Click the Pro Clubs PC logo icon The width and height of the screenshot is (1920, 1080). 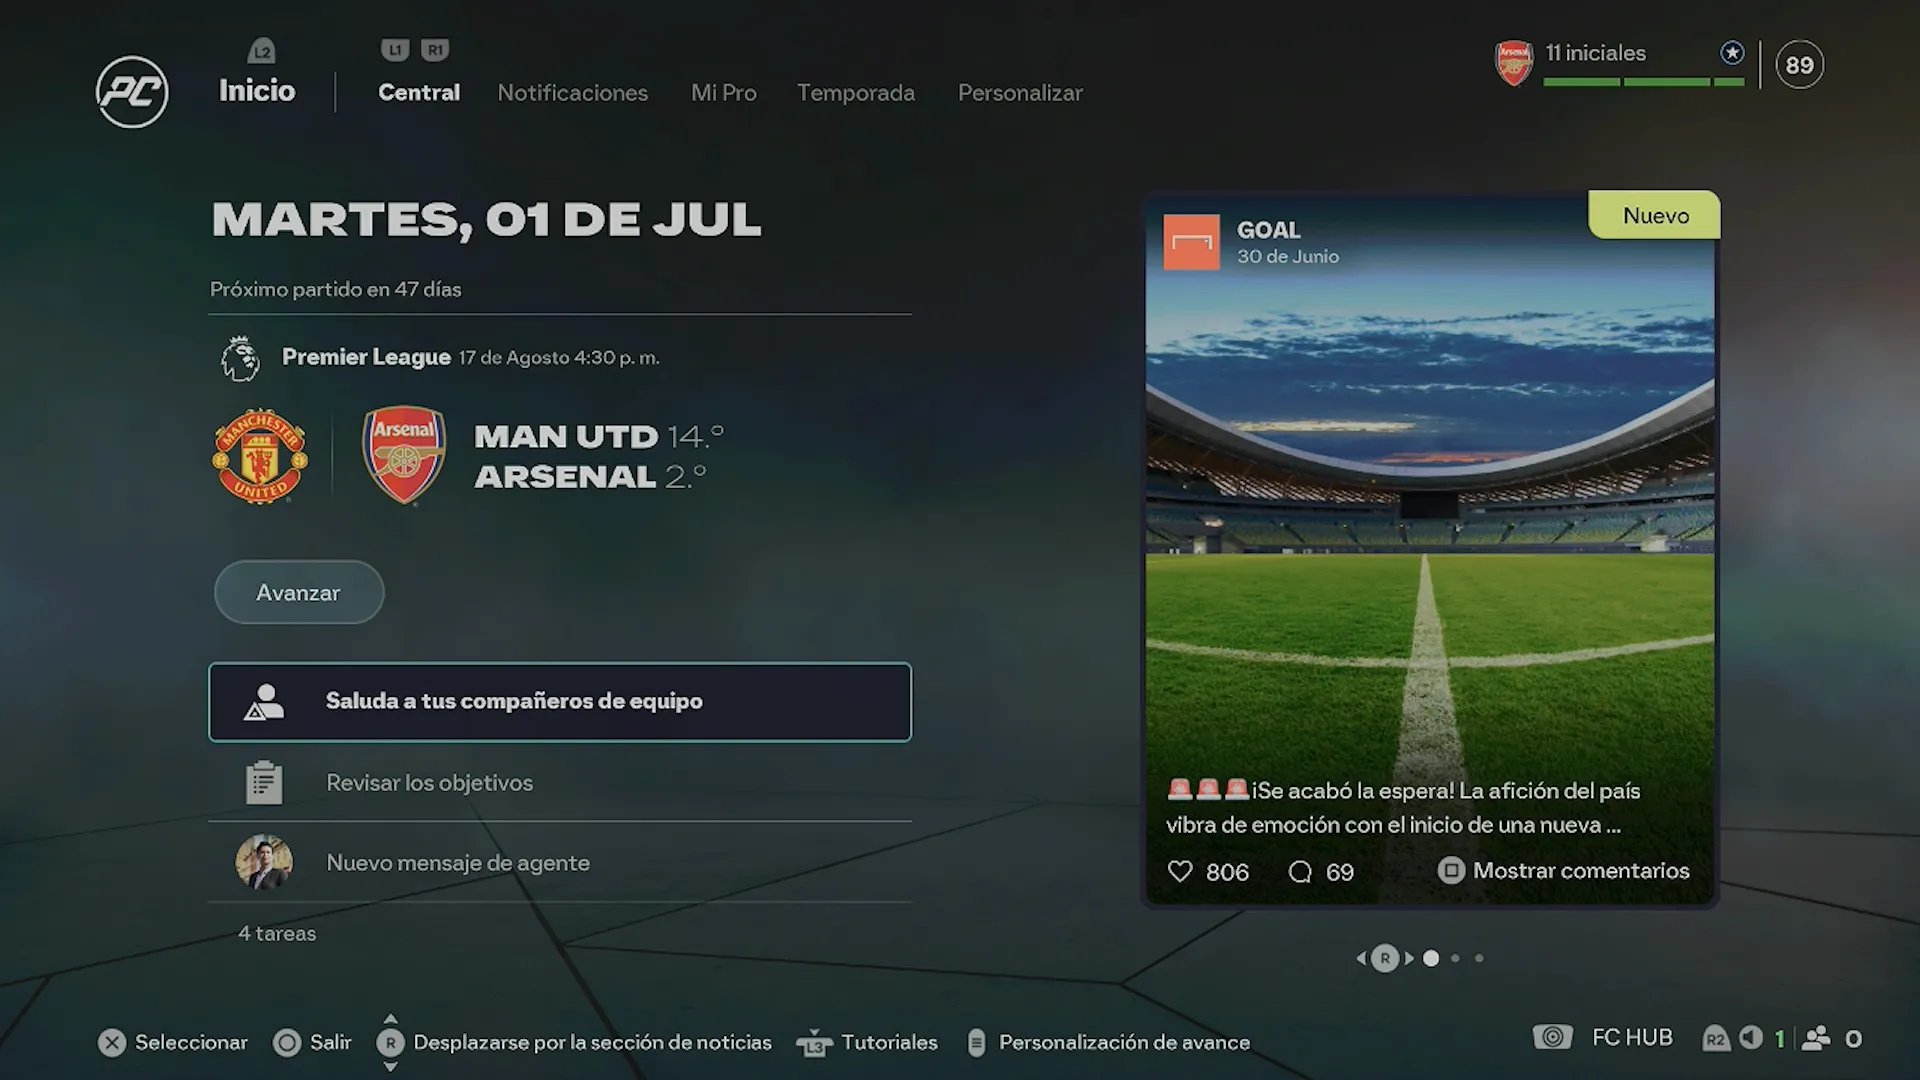point(132,92)
